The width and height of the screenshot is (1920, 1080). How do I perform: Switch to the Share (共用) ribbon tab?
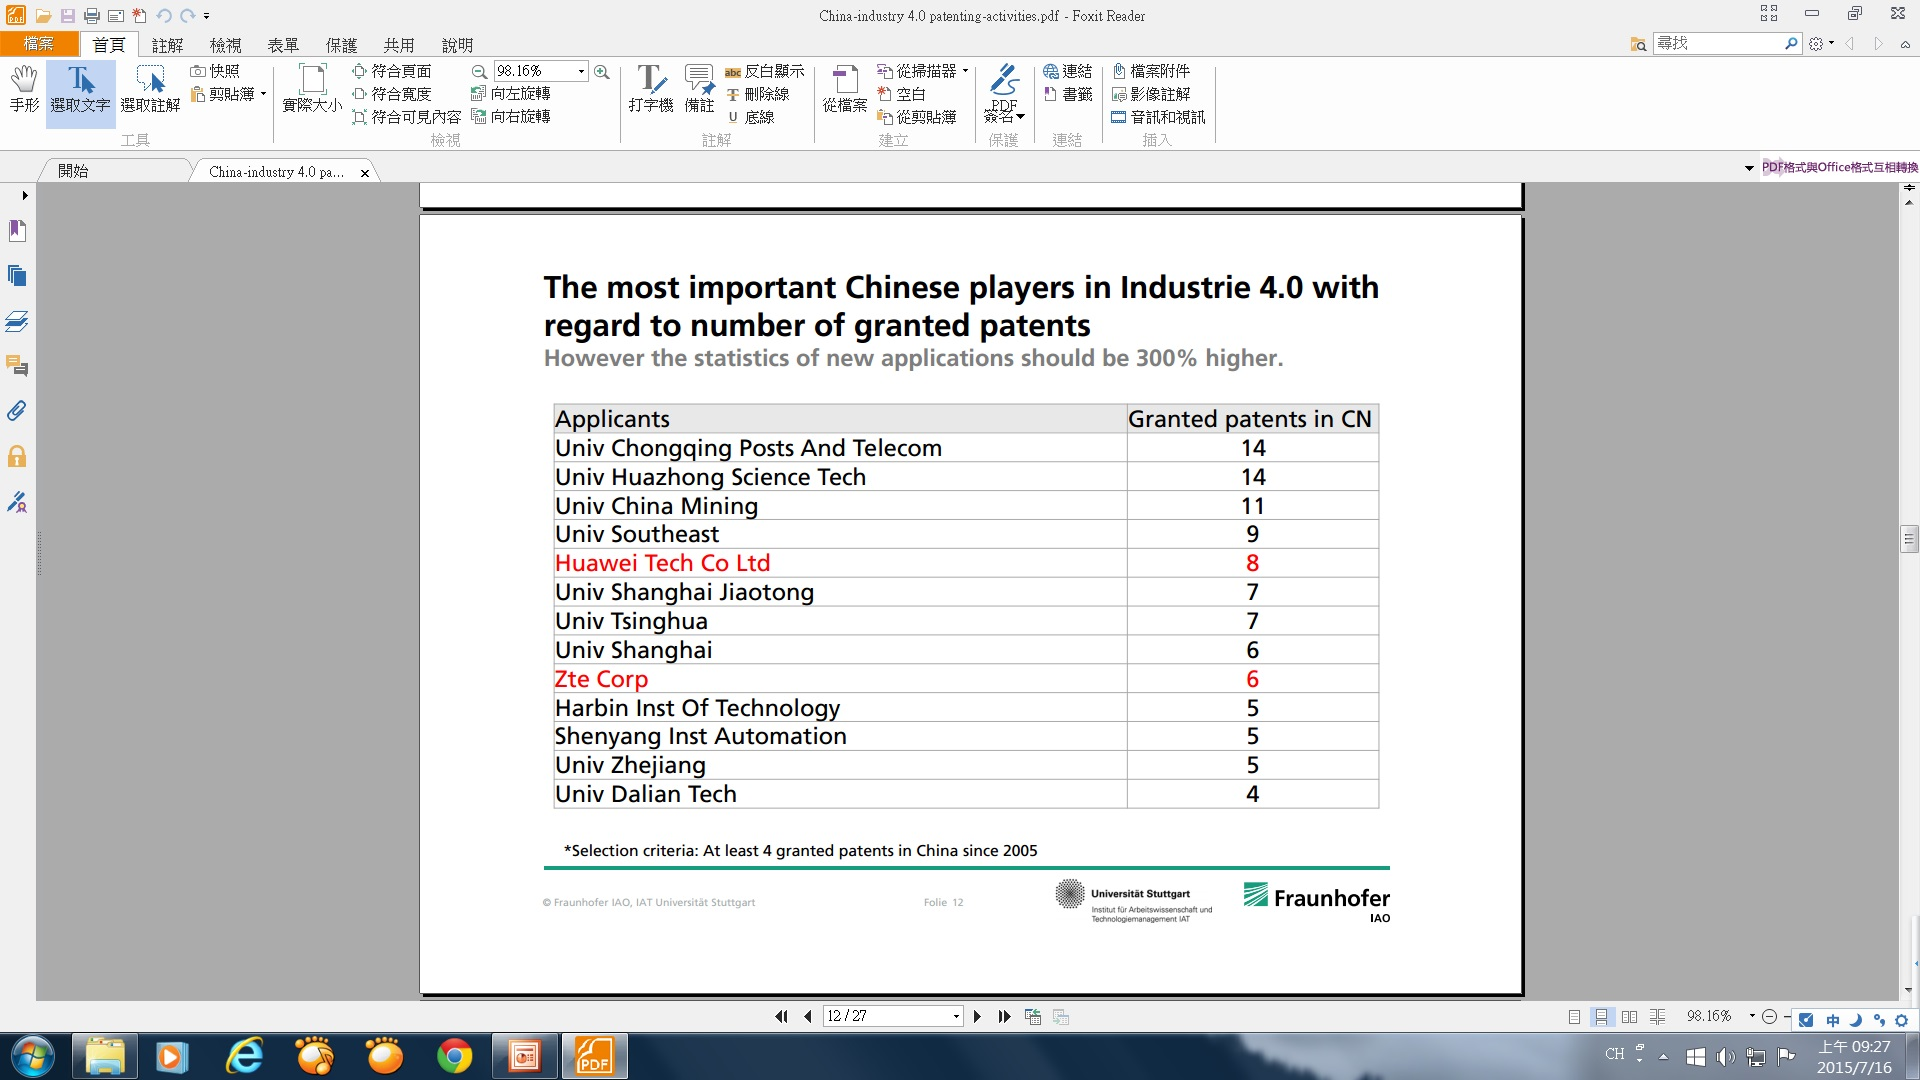[x=399, y=45]
